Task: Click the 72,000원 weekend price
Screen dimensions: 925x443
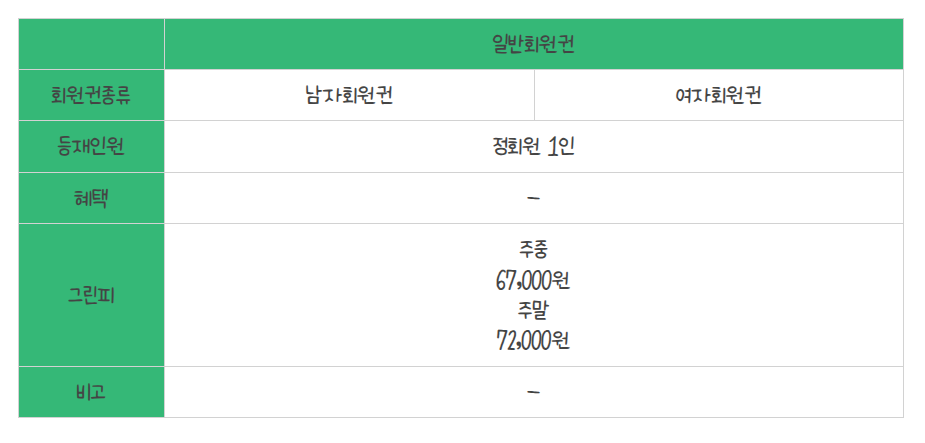Action: coord(533,340)
